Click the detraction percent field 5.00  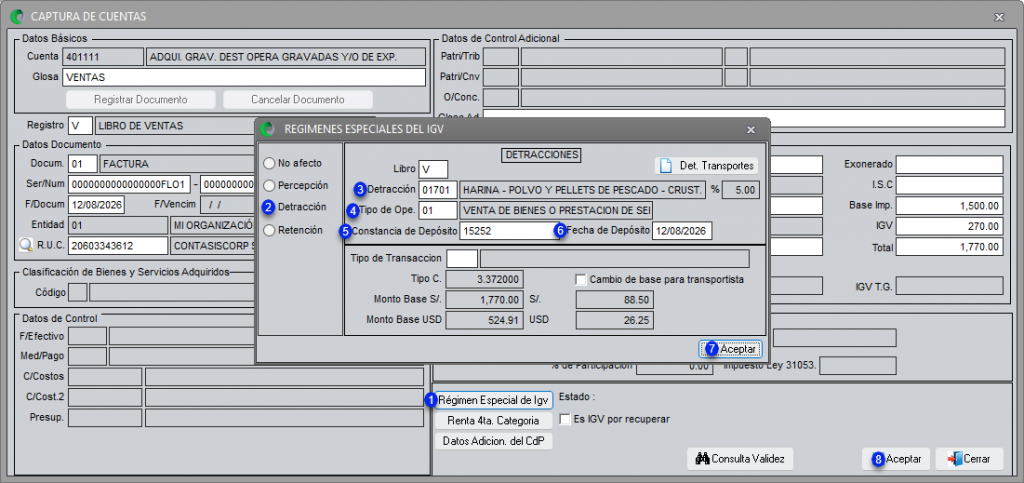(741, 190)
